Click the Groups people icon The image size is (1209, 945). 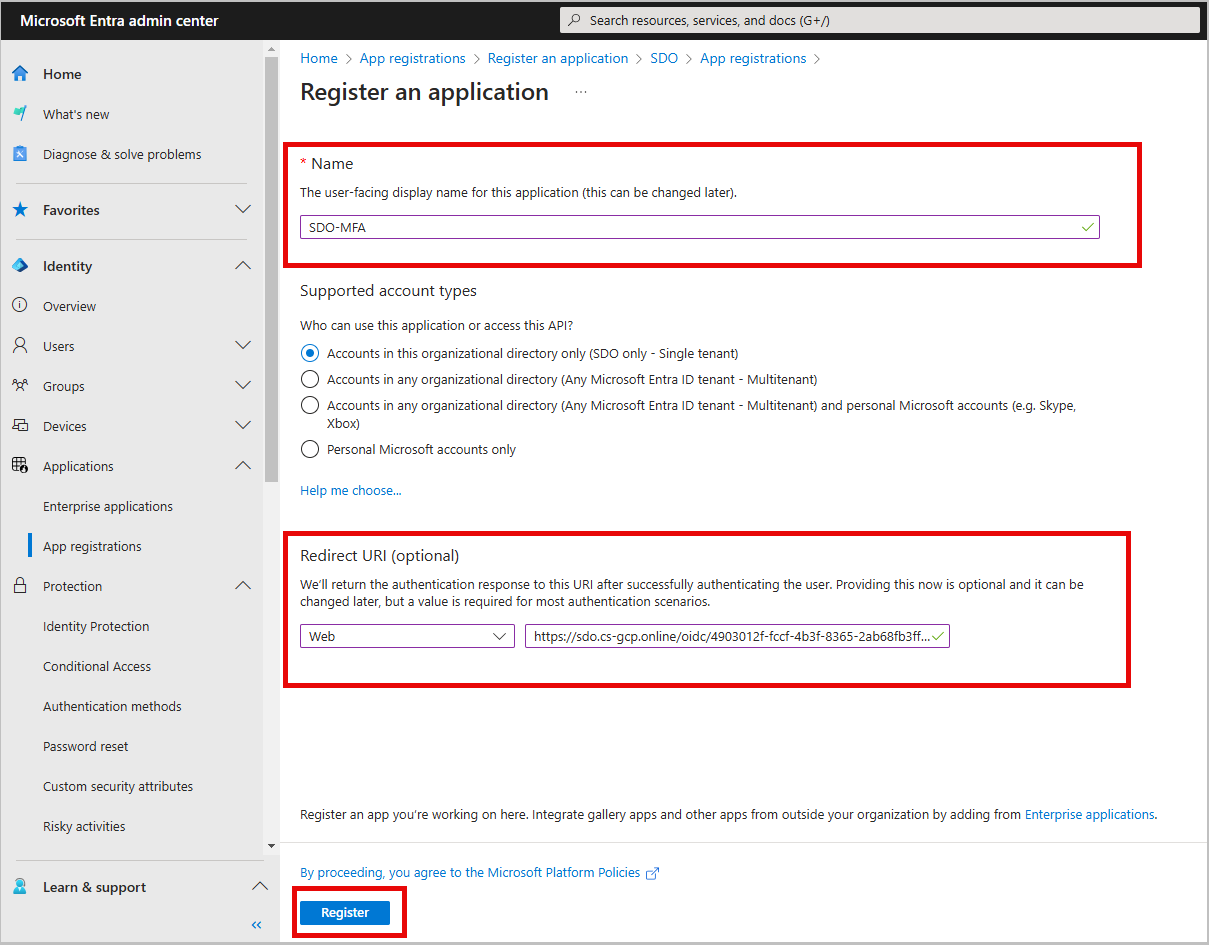[20, 386]
